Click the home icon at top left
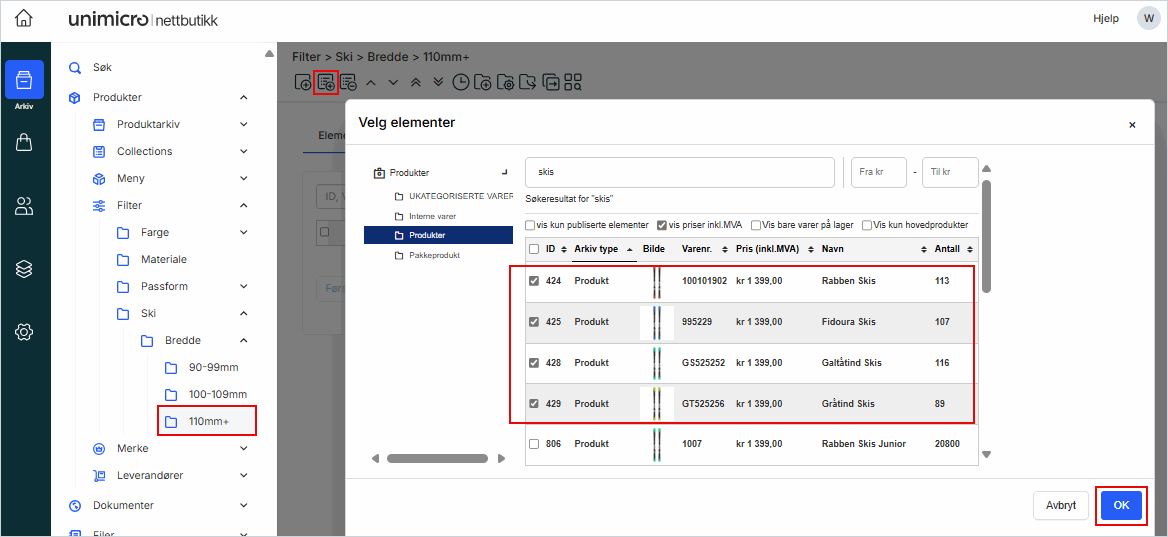1168x537 pixels. pos(23,19)
